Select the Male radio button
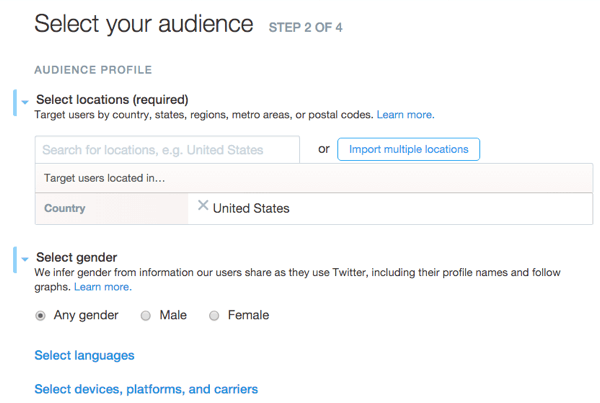 point(146,316)
